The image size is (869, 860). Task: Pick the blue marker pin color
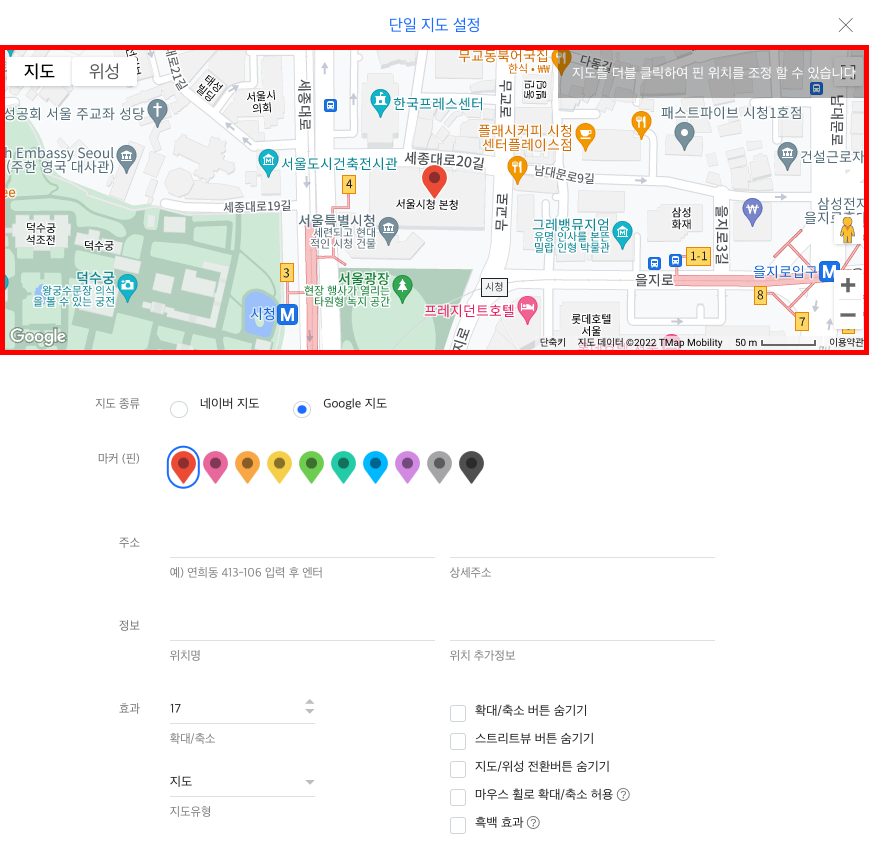[x=375, y=467]
